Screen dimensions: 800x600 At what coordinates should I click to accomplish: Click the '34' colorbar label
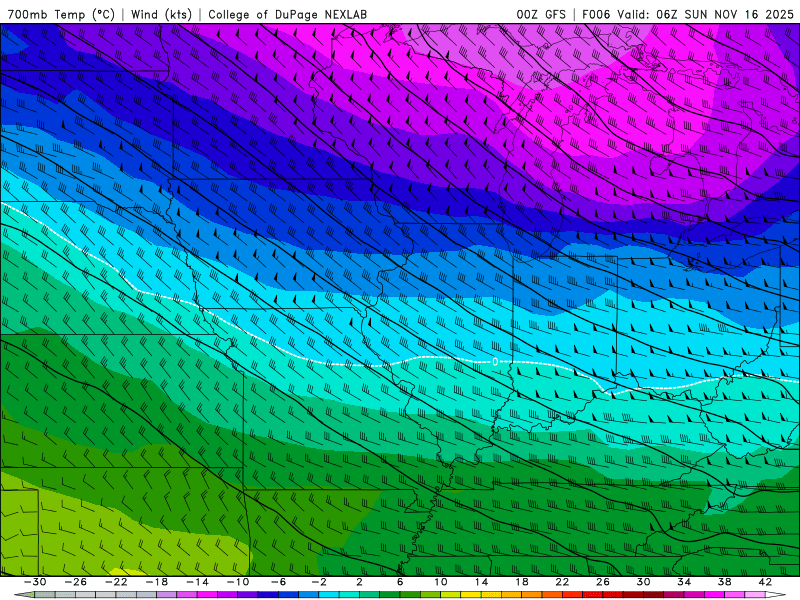tap(684, 582)
